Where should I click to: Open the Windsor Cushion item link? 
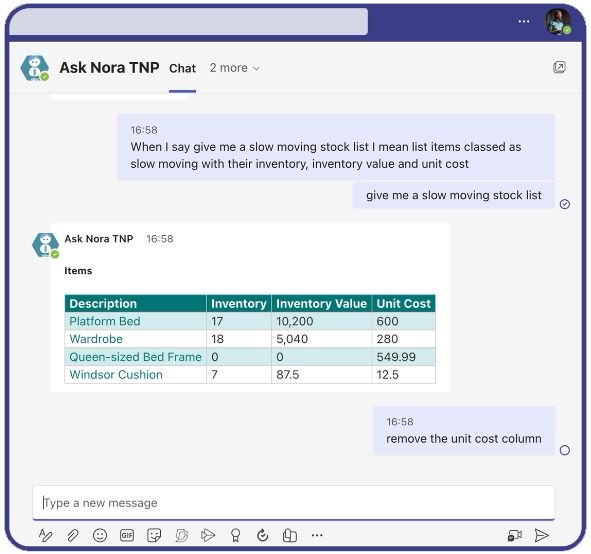(x=116, y=375)
